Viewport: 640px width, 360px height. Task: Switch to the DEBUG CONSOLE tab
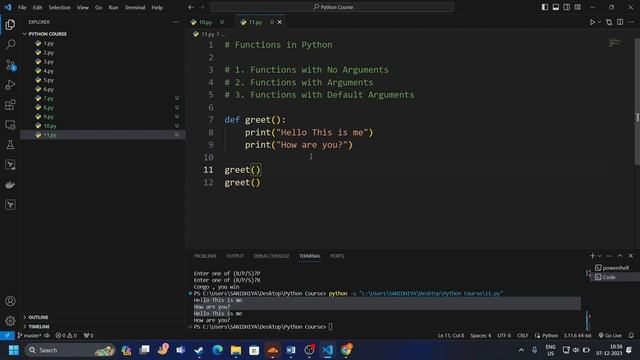[x=271, y=256]
